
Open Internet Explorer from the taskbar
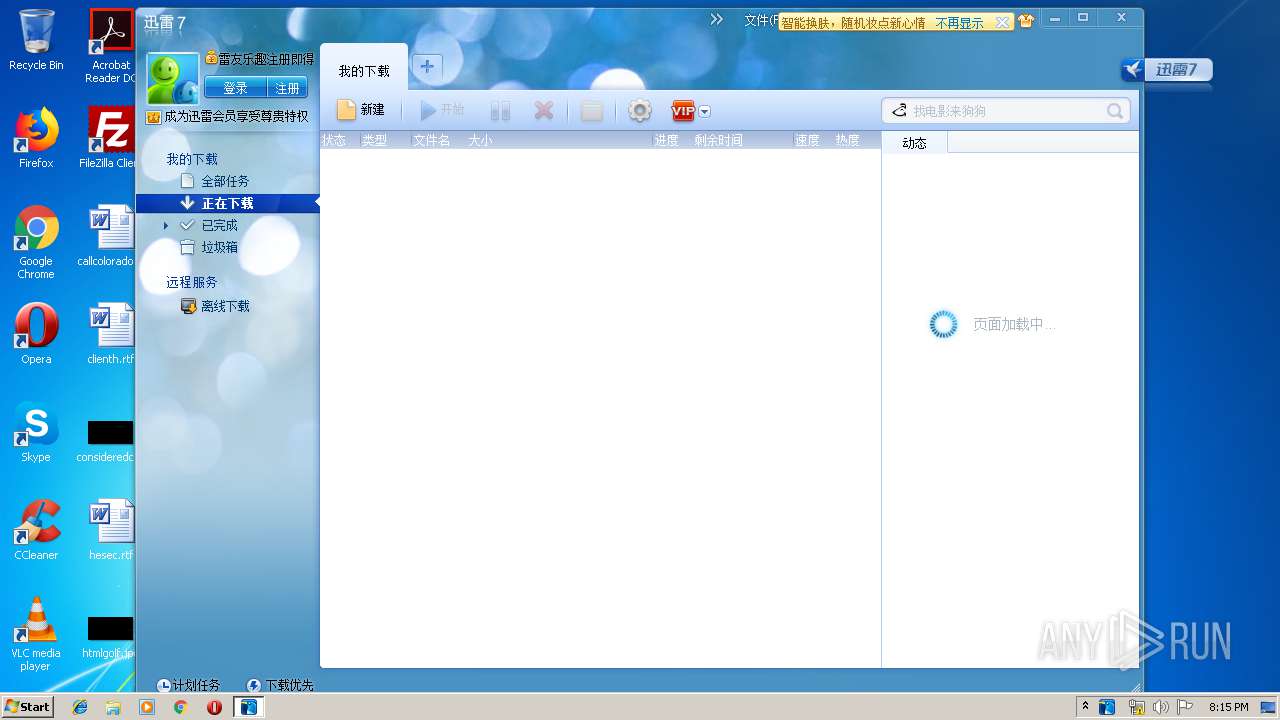point(80,707)
